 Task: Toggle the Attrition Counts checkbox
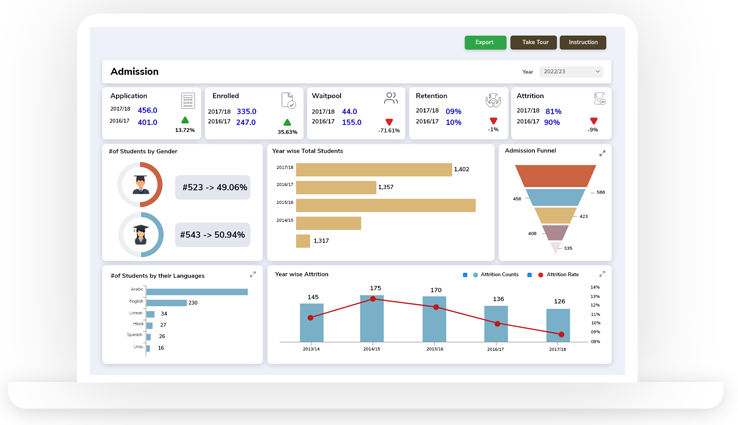465,275
